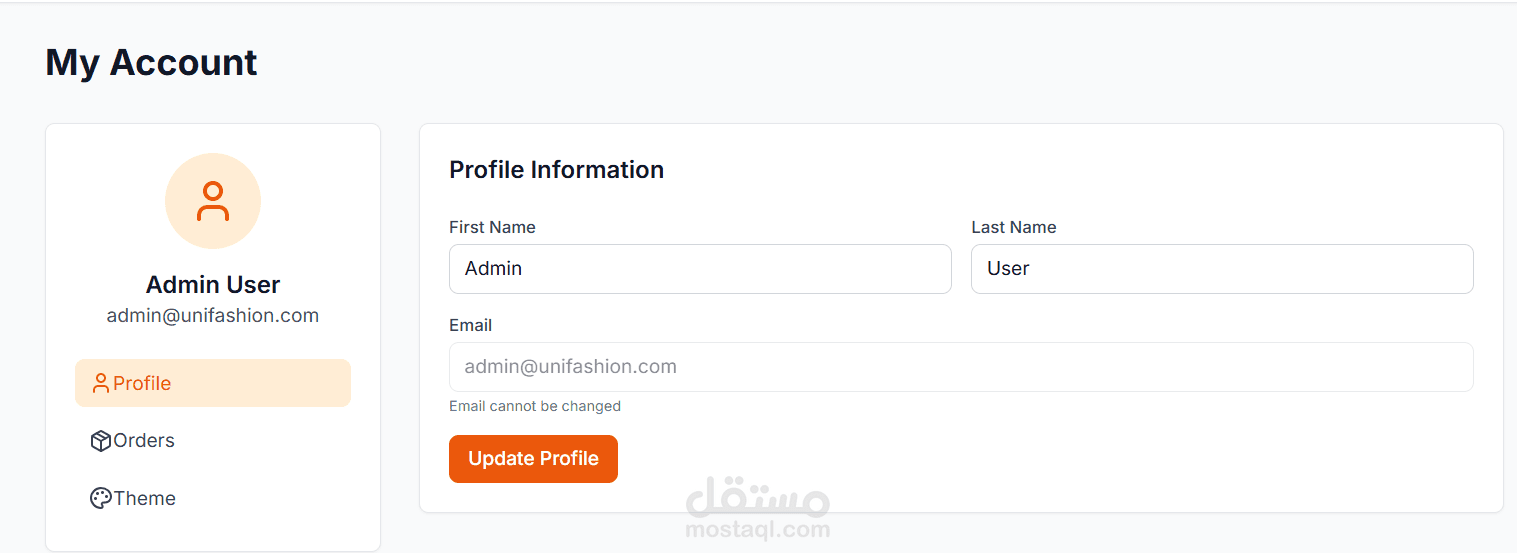Focus the First Name input field
Viewport: 1517px width, 553px height.
(x=700, y=269)
